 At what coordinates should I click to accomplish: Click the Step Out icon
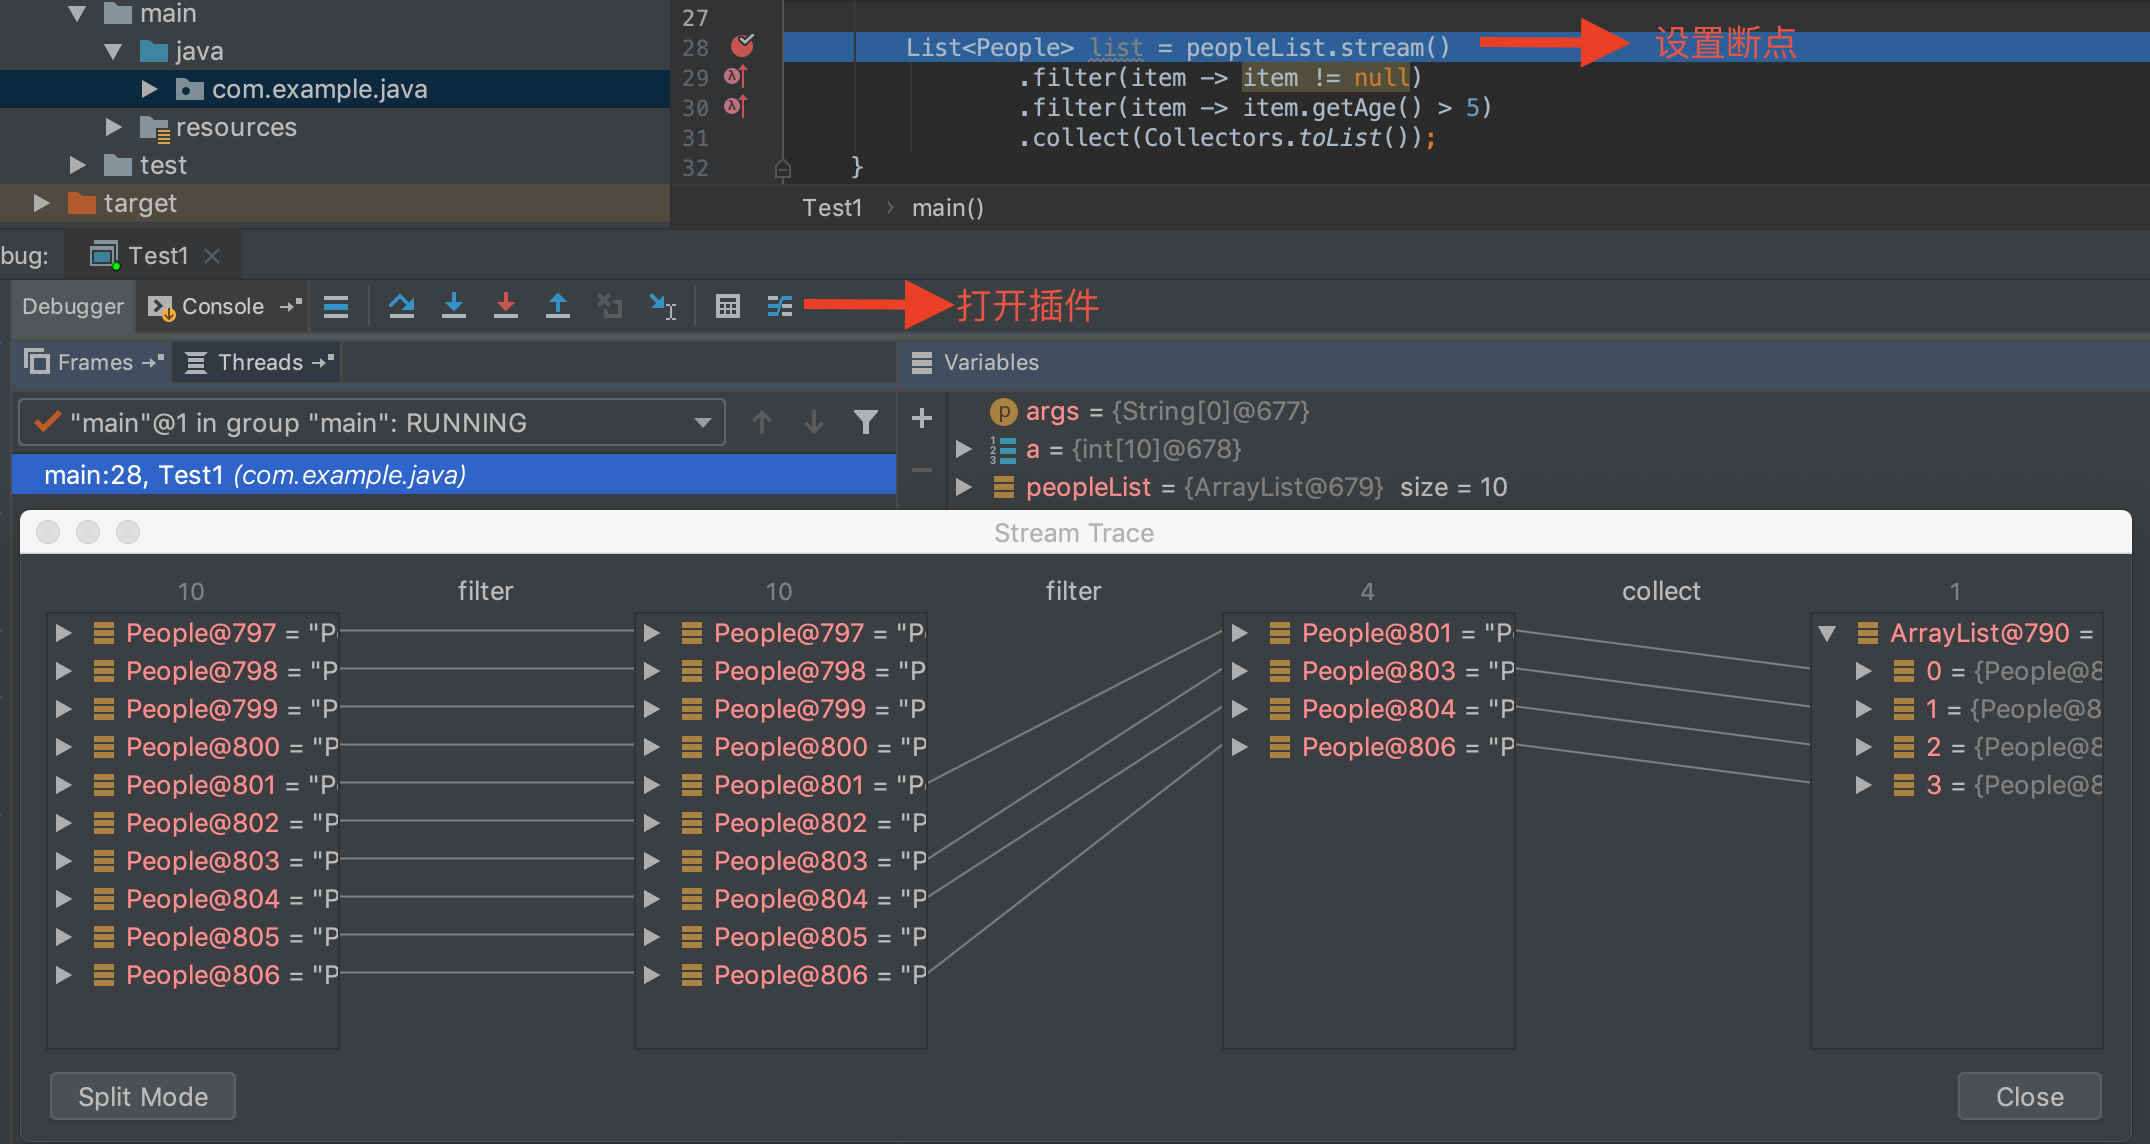558,306
